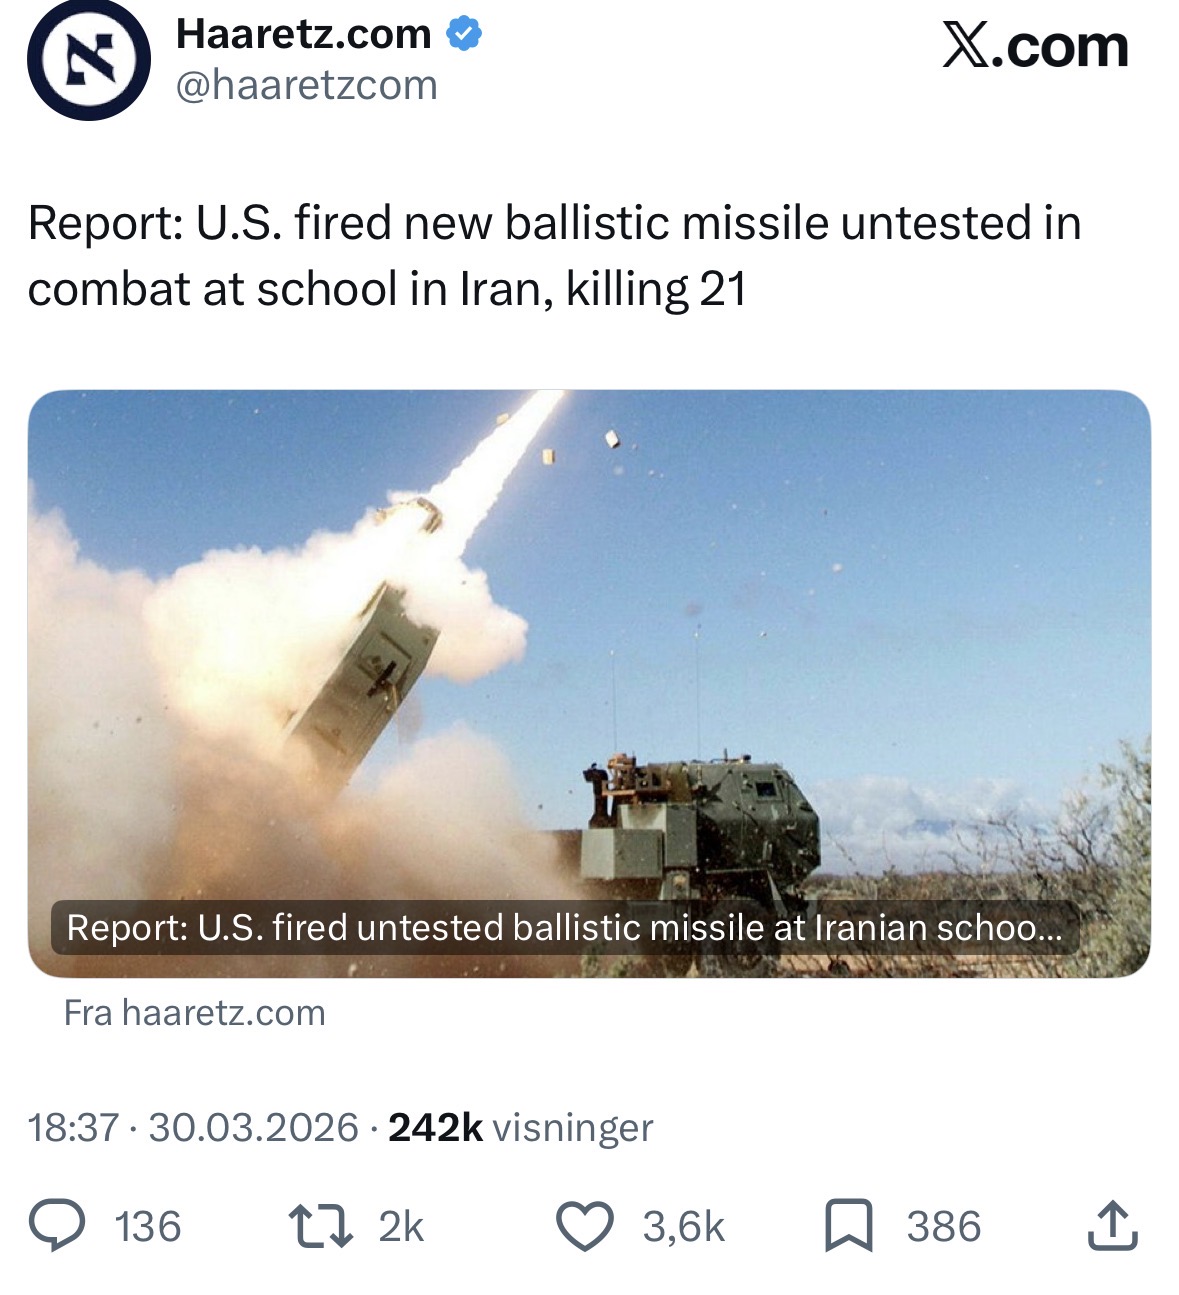Open the 2k reposts count
The image size is (1179, 1295).
(x=401, y=1227)
